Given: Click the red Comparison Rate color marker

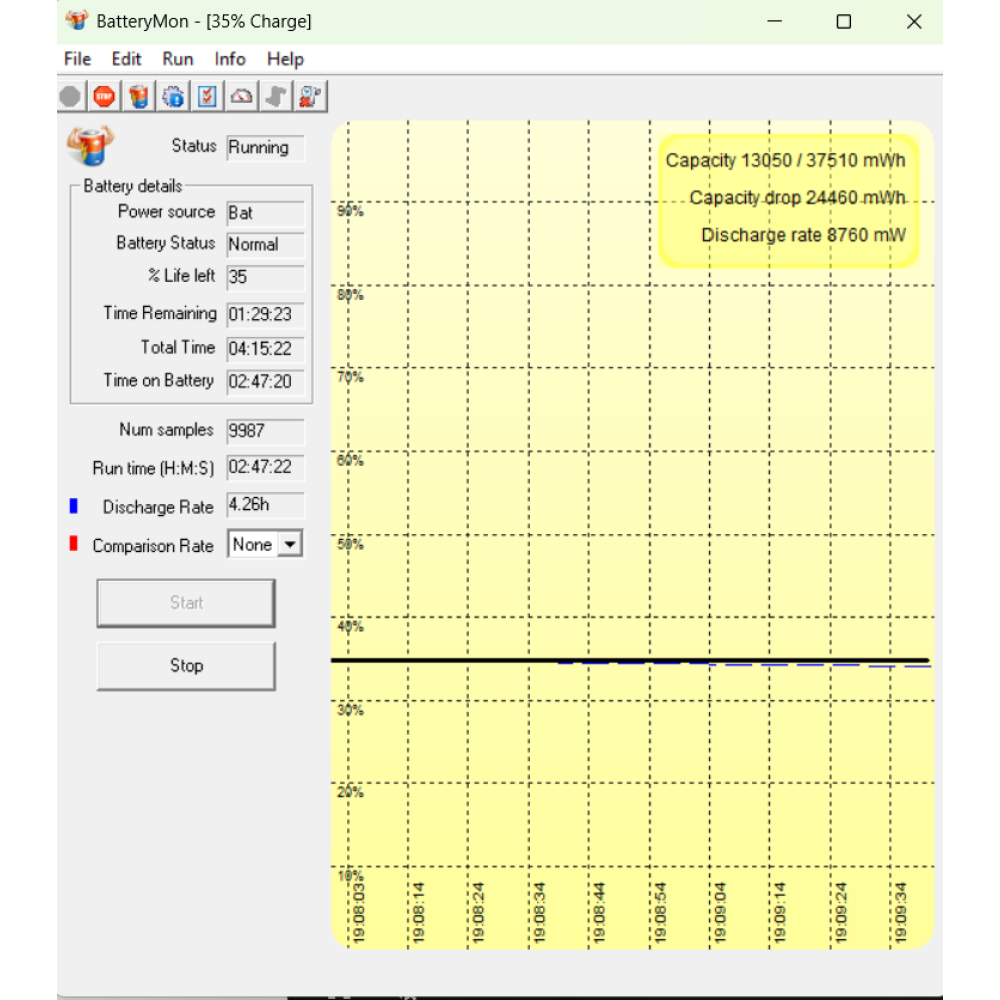Looking at the screenshot, I should [x=74, y=545].
